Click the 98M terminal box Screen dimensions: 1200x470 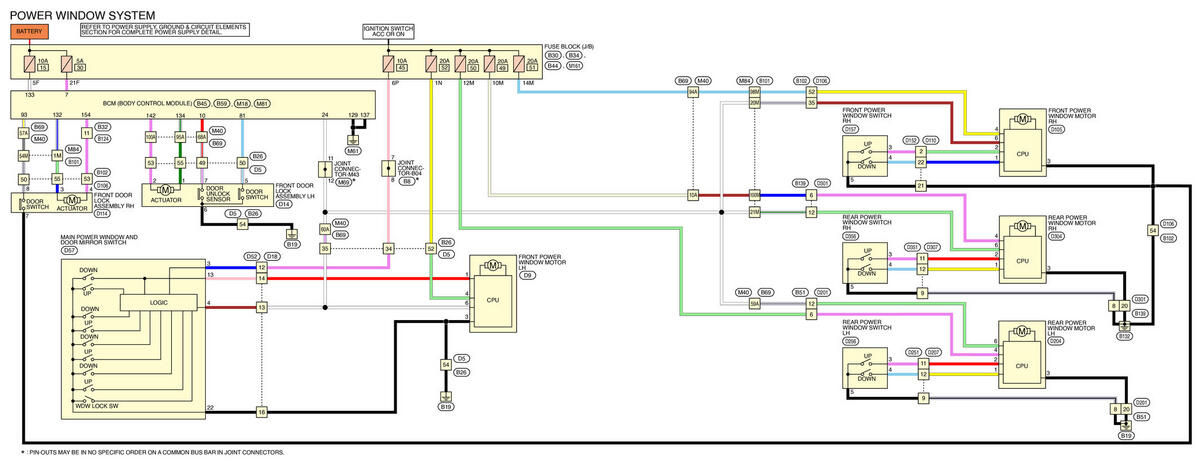[755, 90]
